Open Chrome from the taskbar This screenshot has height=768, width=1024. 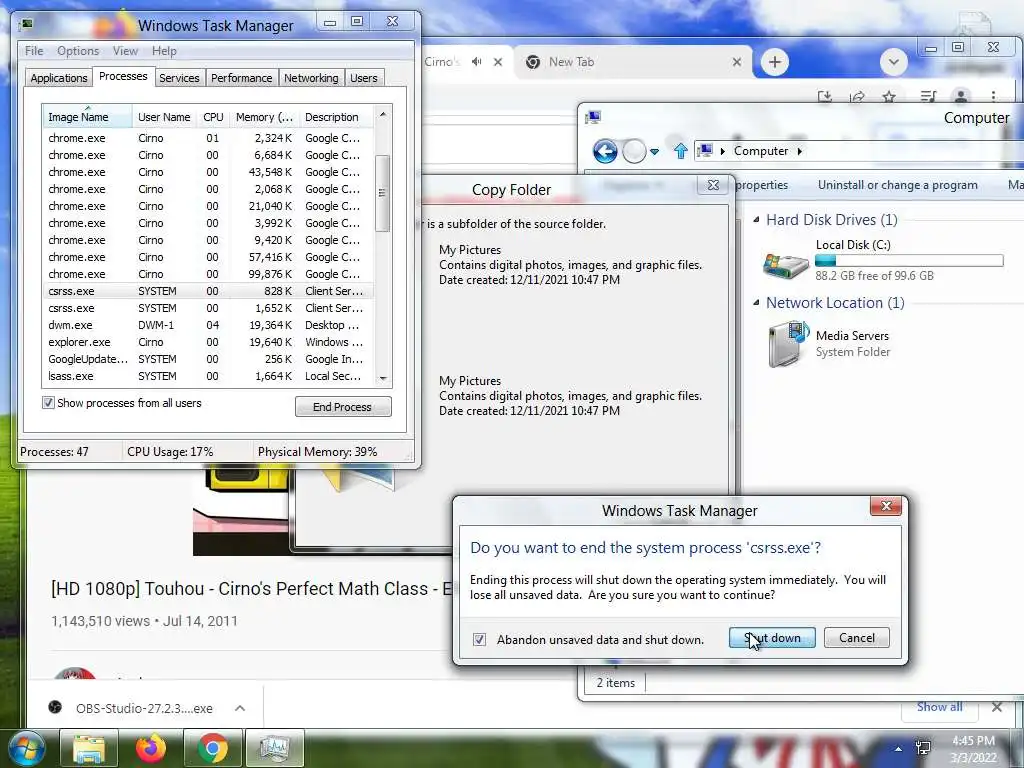213,748
